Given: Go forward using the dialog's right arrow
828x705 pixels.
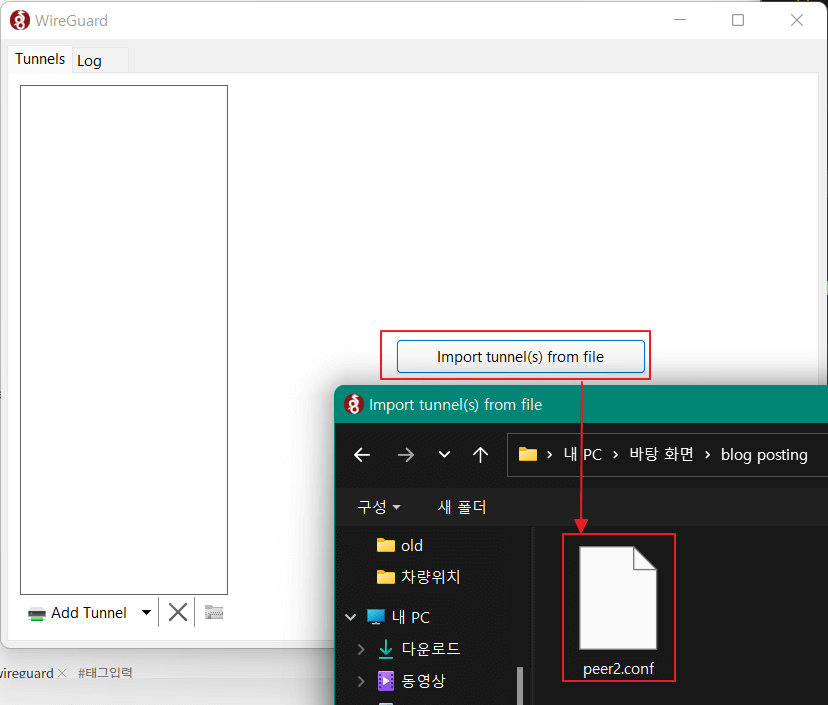Looking at the screenshot, I should pyautogui.click(x=406, y=455).
